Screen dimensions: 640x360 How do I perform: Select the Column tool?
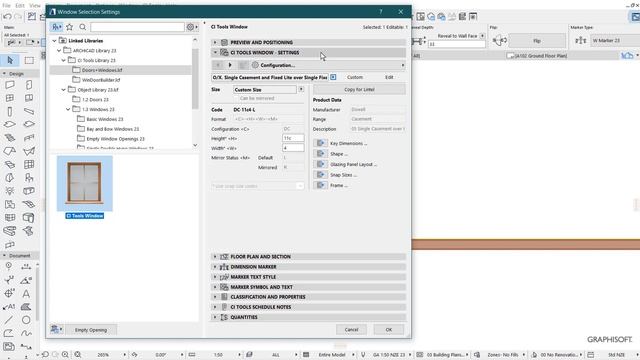coord(10,111)
